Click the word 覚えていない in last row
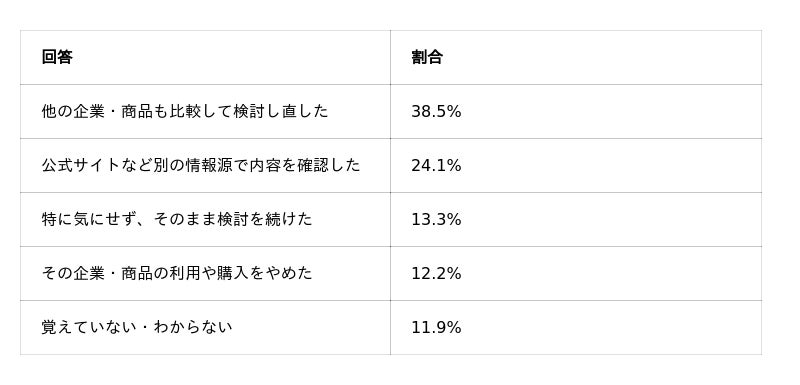This screenshot has width=800, height=385. [x=89, y=327]
